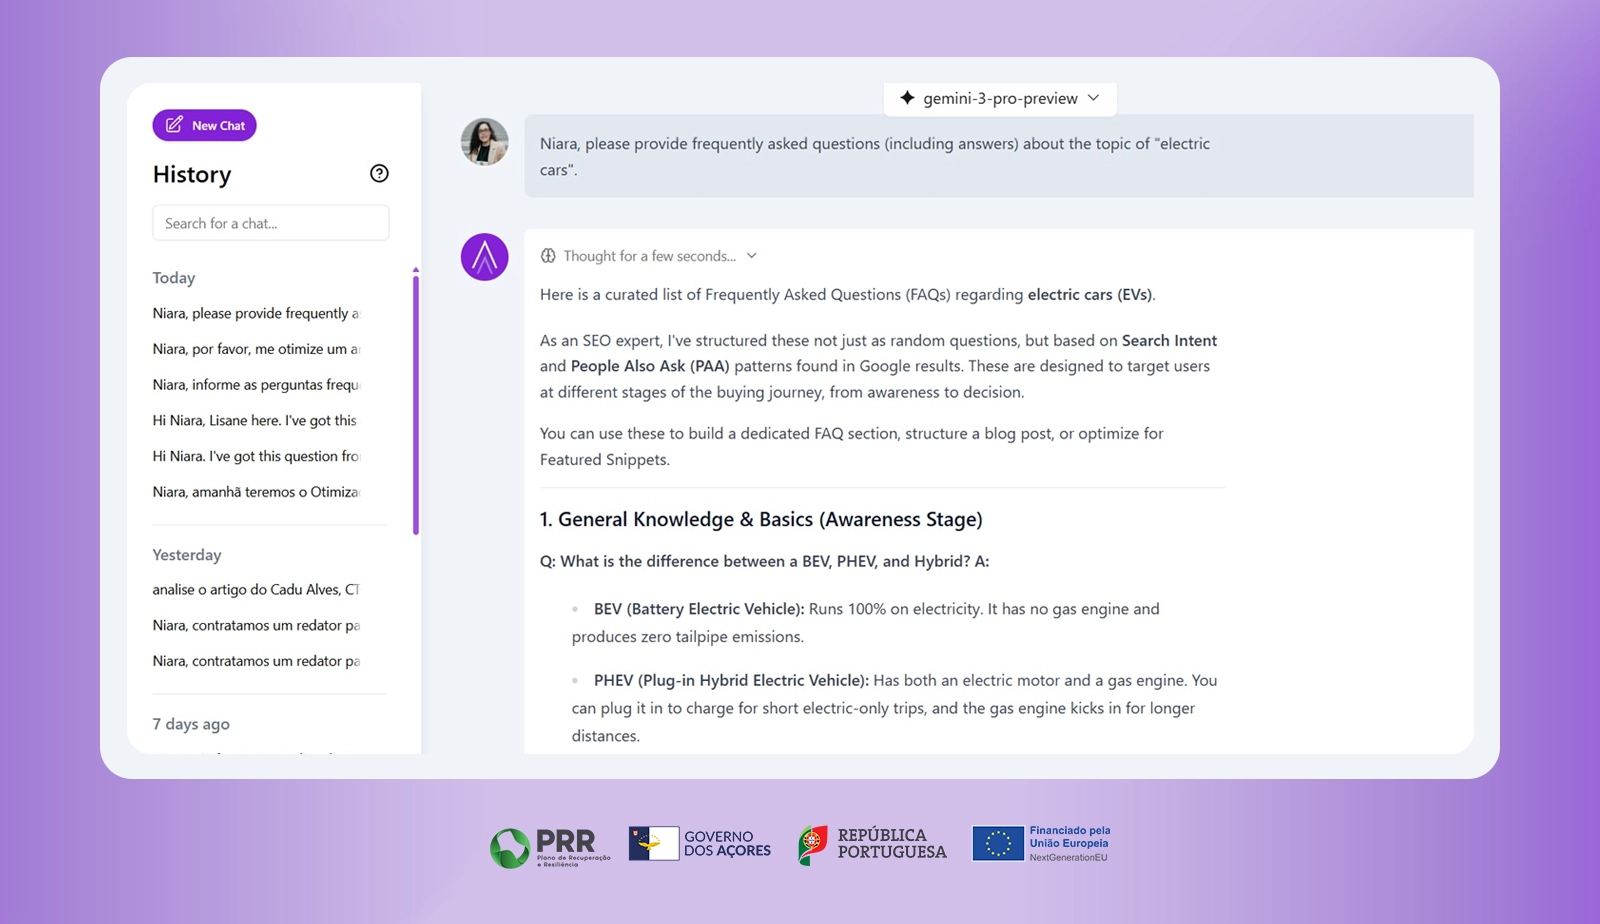Click the Governo dos Açores logo
Image resolution: width=1600 pixels, height=924 pixels.
coord(700,844)
